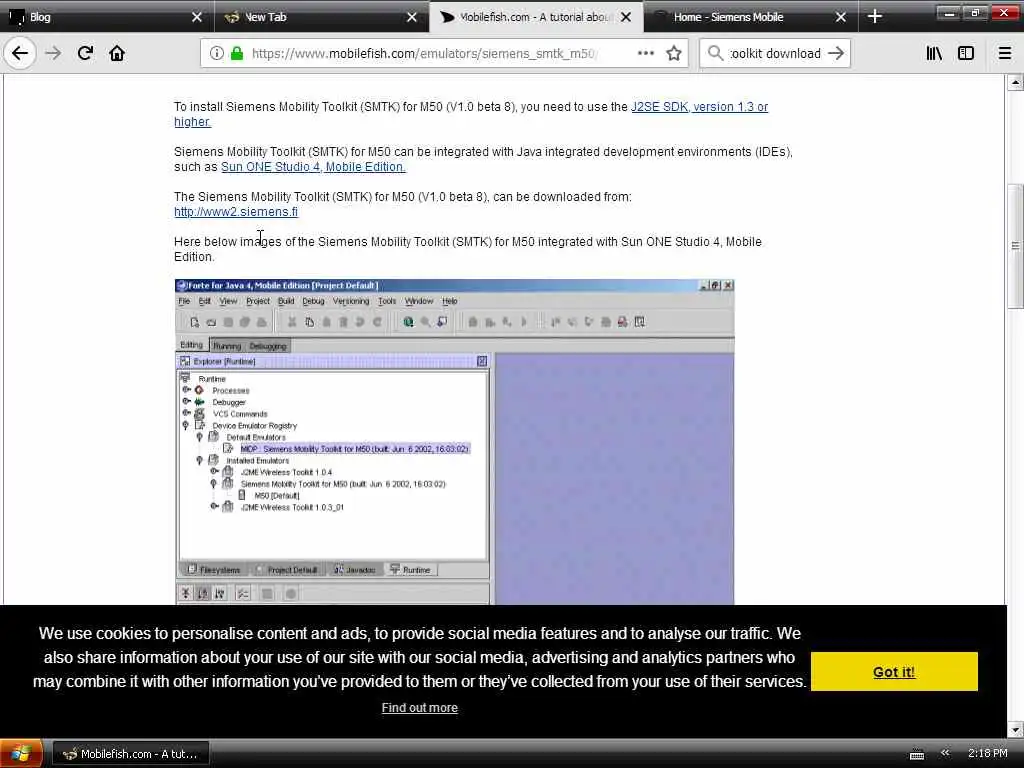Click the Forte for Java screenshot image

[x=455, y=441]
